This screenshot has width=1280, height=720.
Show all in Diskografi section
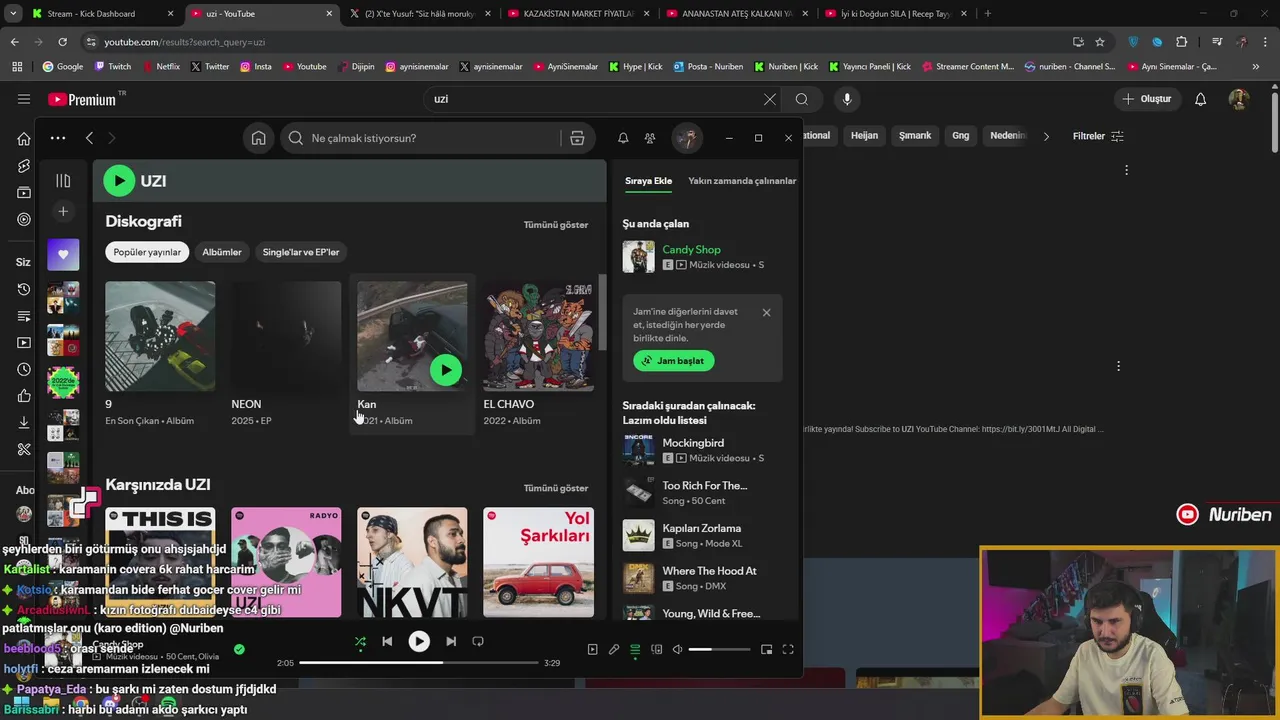click(x=556, y=224)
